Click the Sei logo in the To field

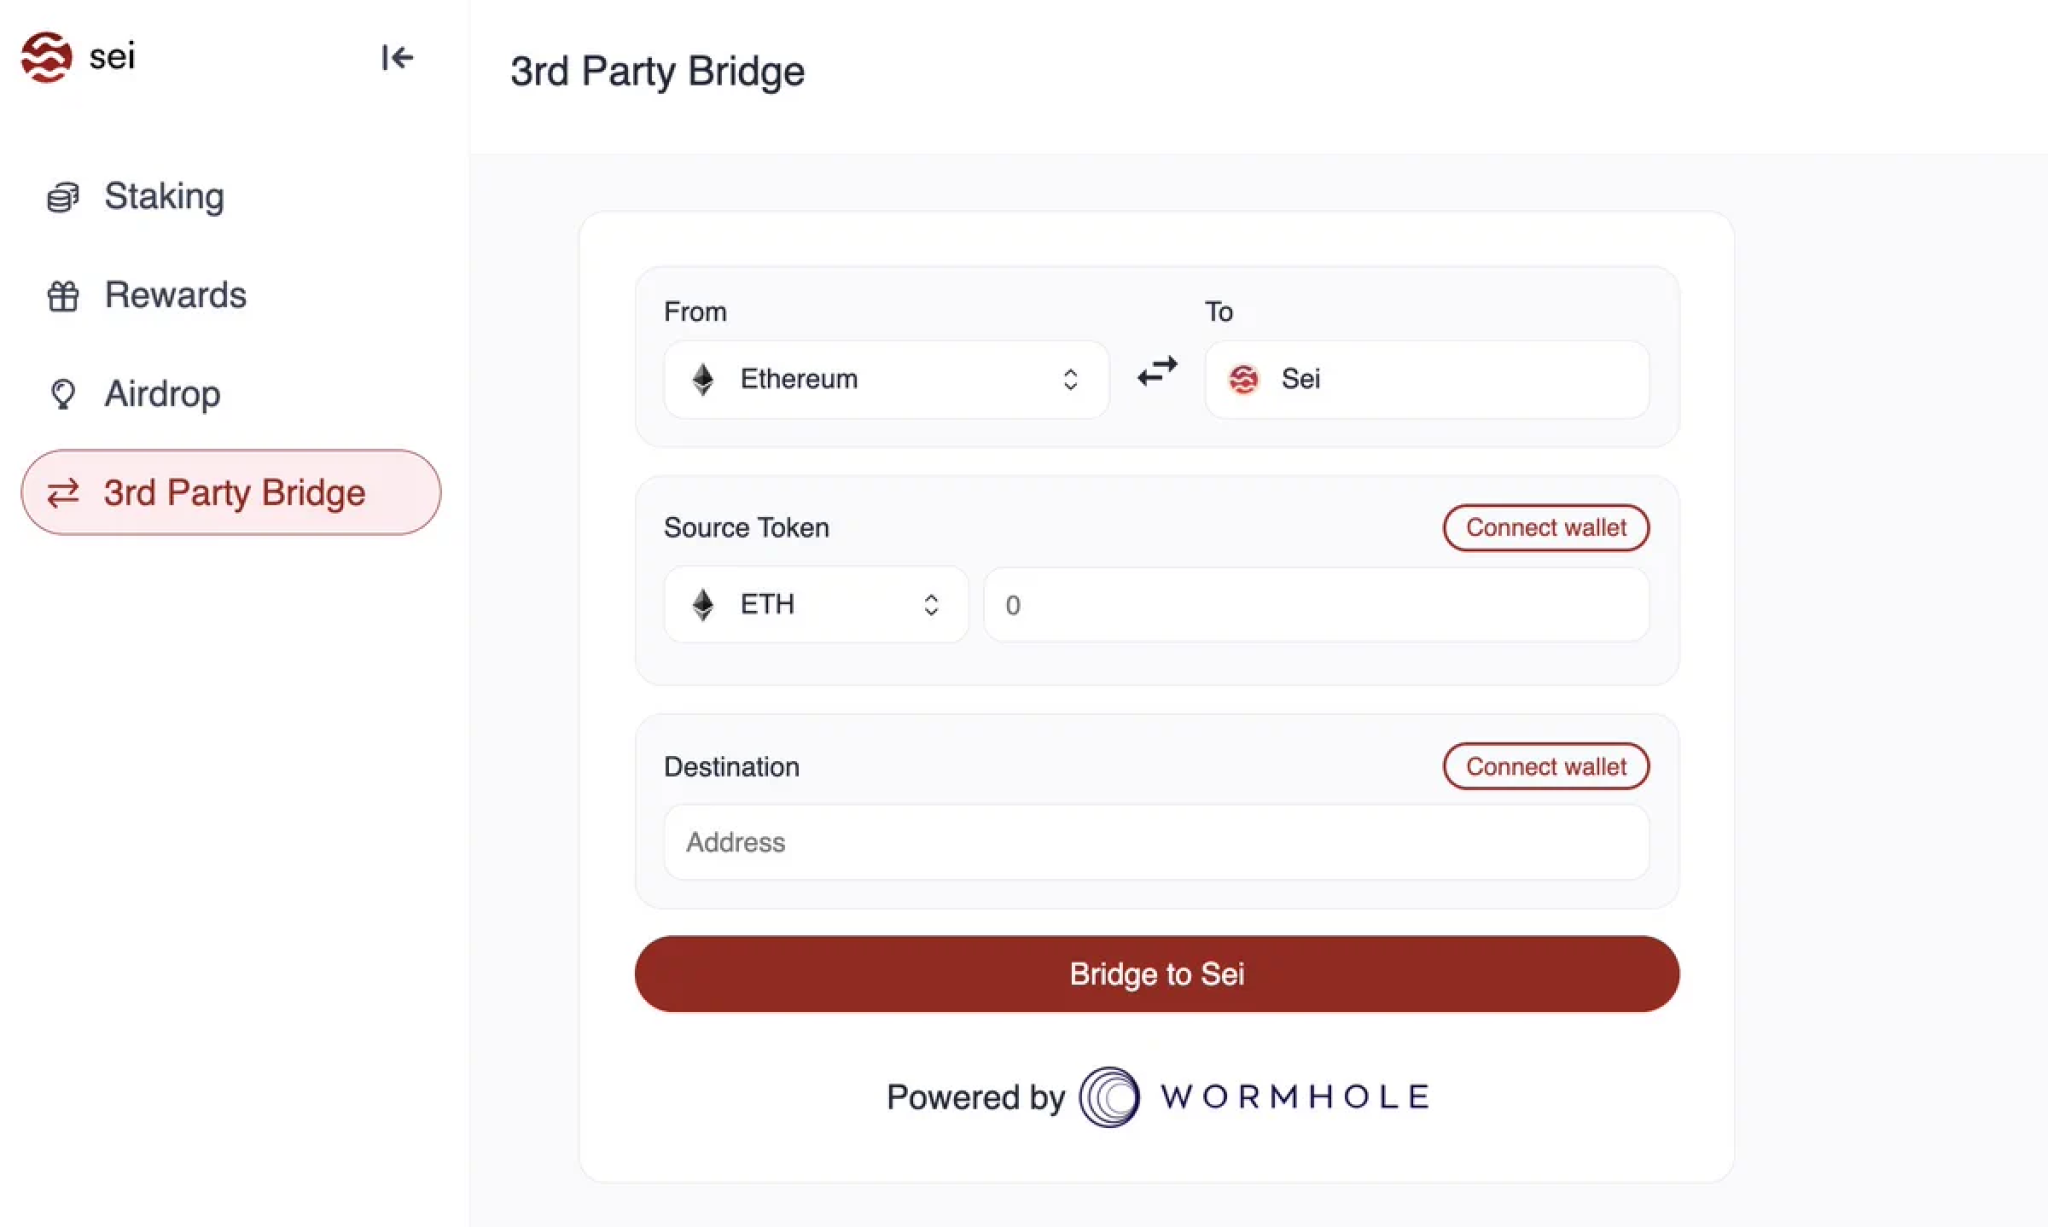pyautogui.click(x=1242, y=379)
